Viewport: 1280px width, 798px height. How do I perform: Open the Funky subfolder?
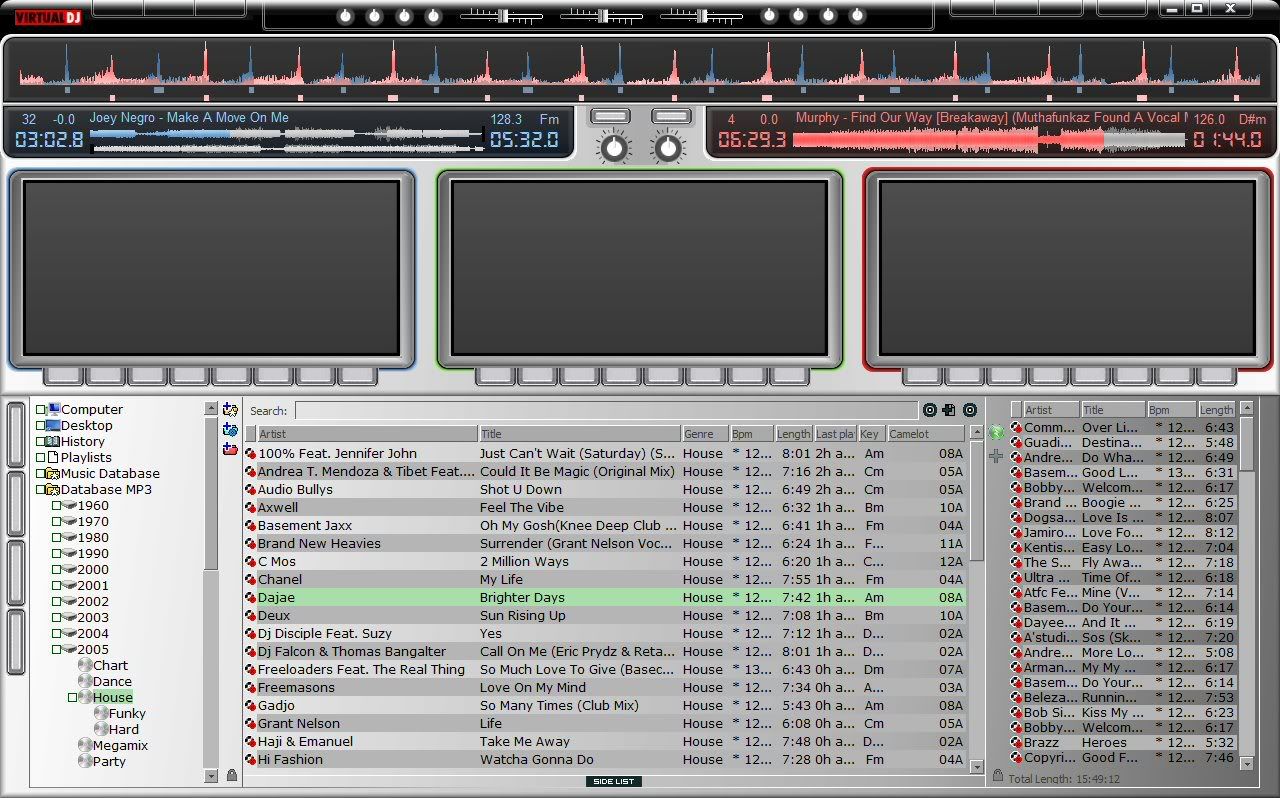127,713
